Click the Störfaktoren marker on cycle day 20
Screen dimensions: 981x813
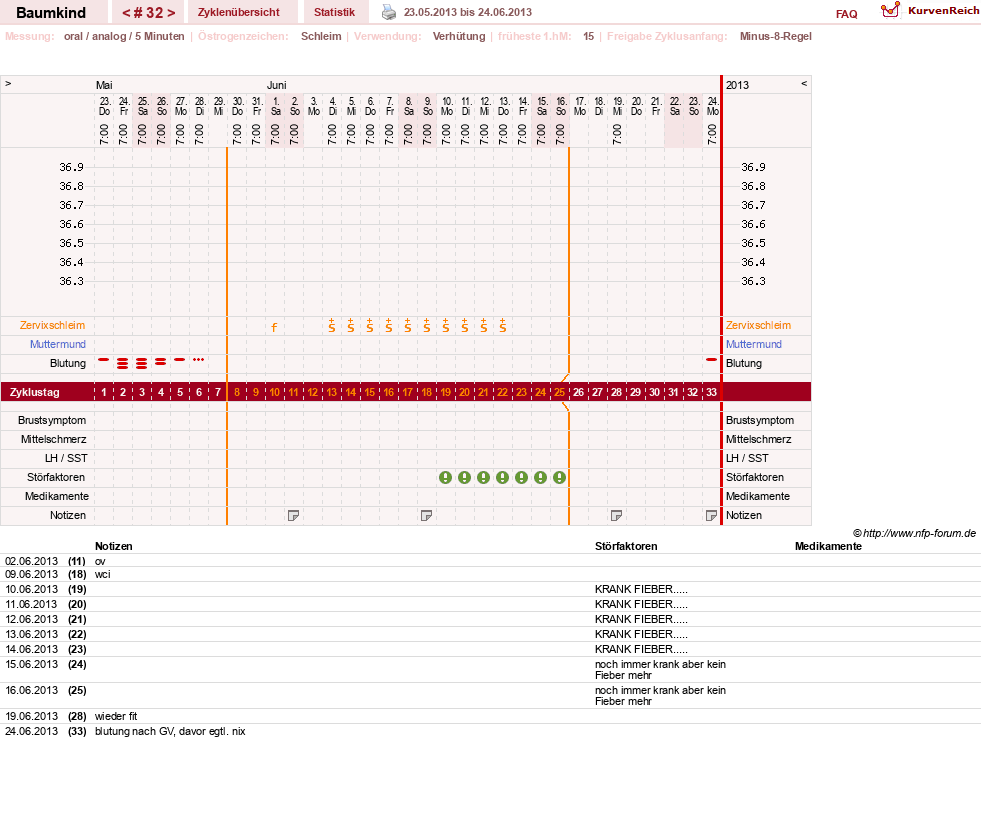pyautogui.click(x=464, y=478)
